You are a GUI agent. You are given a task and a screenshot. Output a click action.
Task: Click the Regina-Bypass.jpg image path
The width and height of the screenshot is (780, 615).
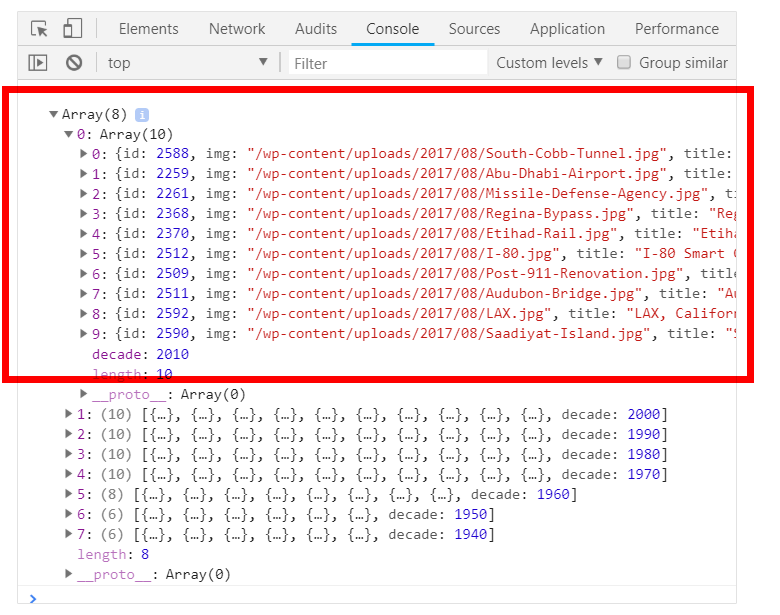[x=440, y=213]
